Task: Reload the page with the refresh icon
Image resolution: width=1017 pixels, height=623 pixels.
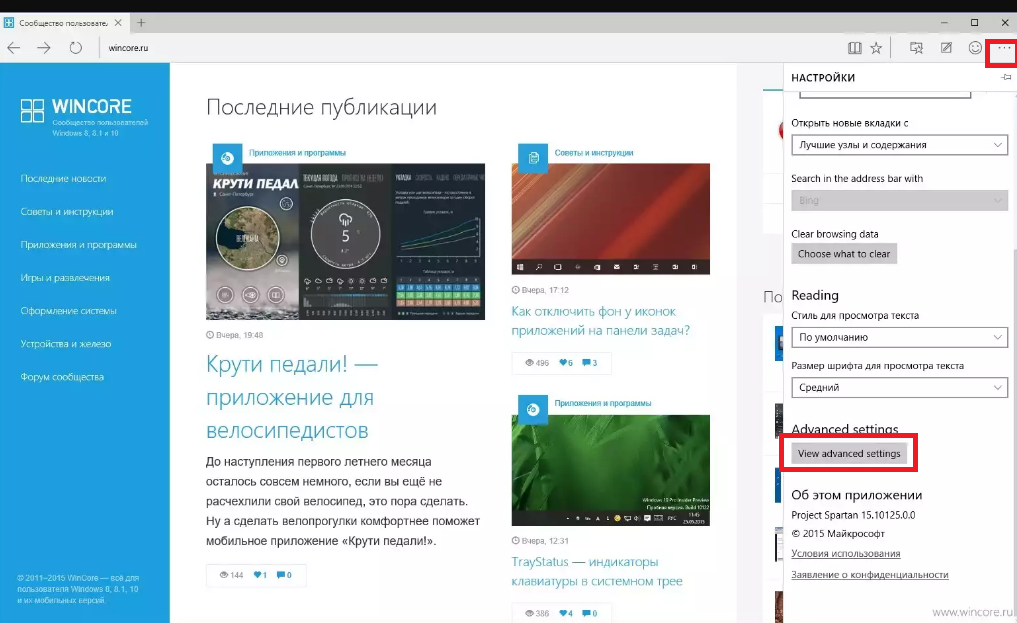Action: click(x=75, y=48)
